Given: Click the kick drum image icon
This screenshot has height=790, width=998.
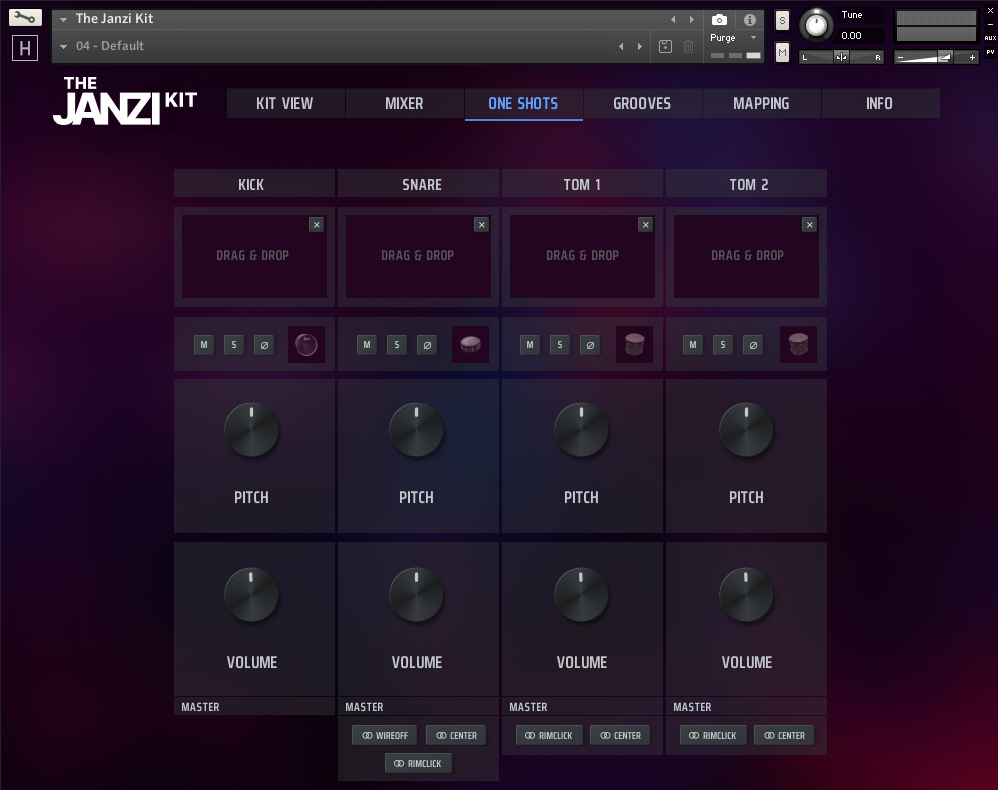Looking at the screenshot, I should 306,345.
